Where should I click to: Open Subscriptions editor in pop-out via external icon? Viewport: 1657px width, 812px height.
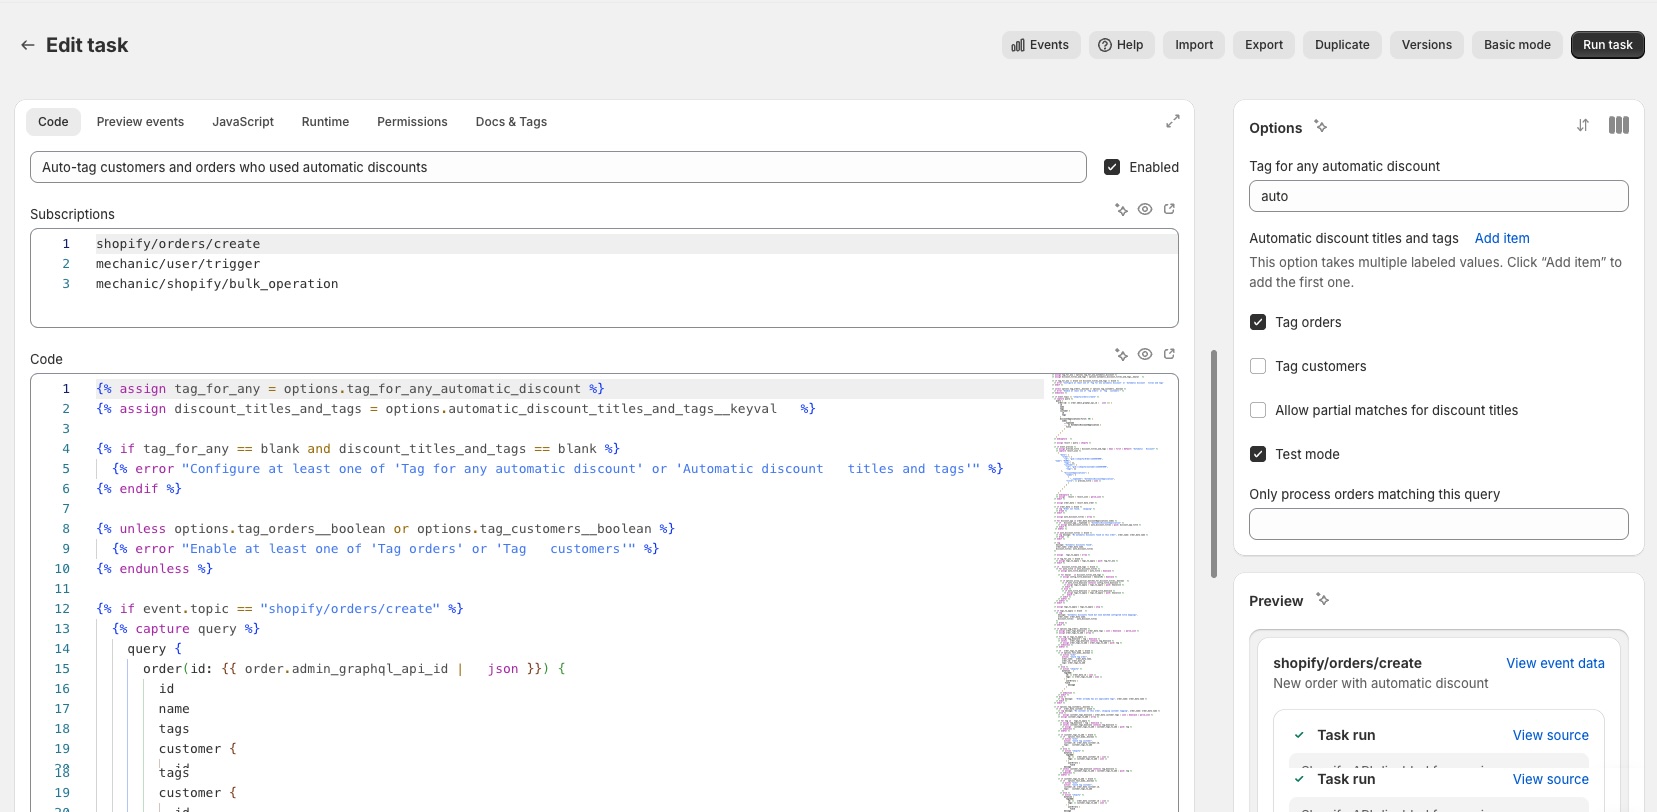[1169, 209]
